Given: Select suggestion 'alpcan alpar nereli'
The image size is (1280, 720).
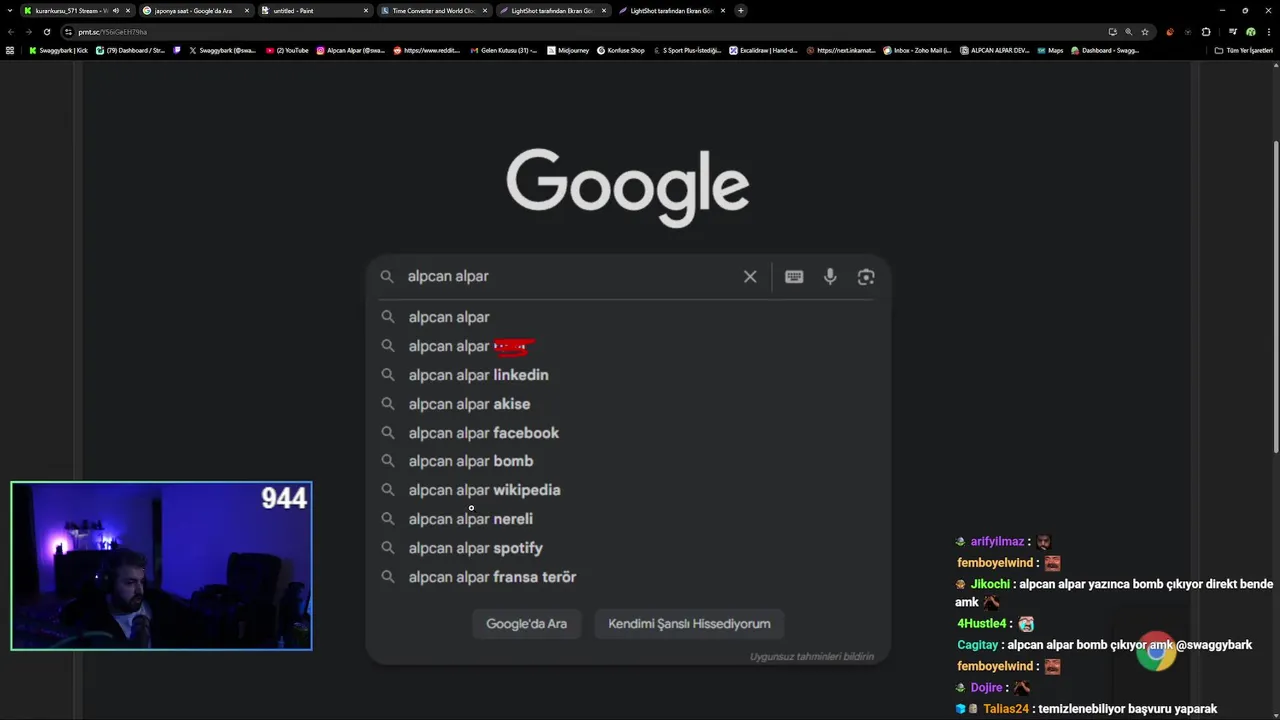Looking at the screenshot, I should (x=628, y=519).
